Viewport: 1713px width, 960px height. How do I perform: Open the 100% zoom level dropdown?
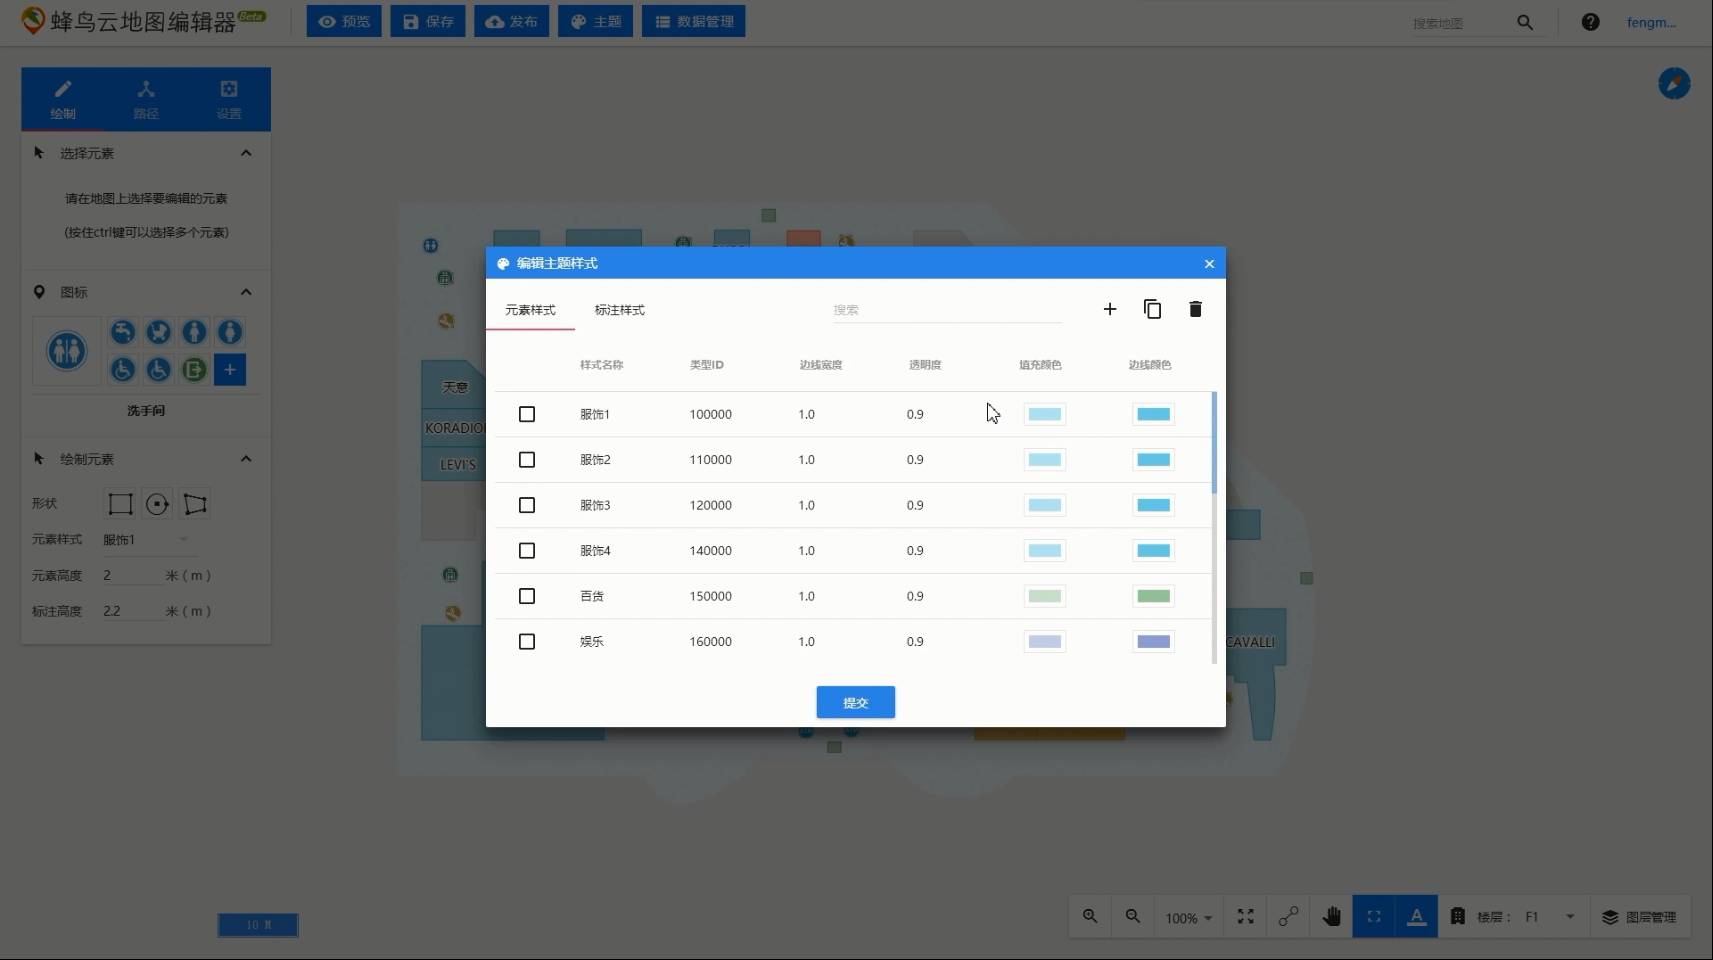point(1188,917)
